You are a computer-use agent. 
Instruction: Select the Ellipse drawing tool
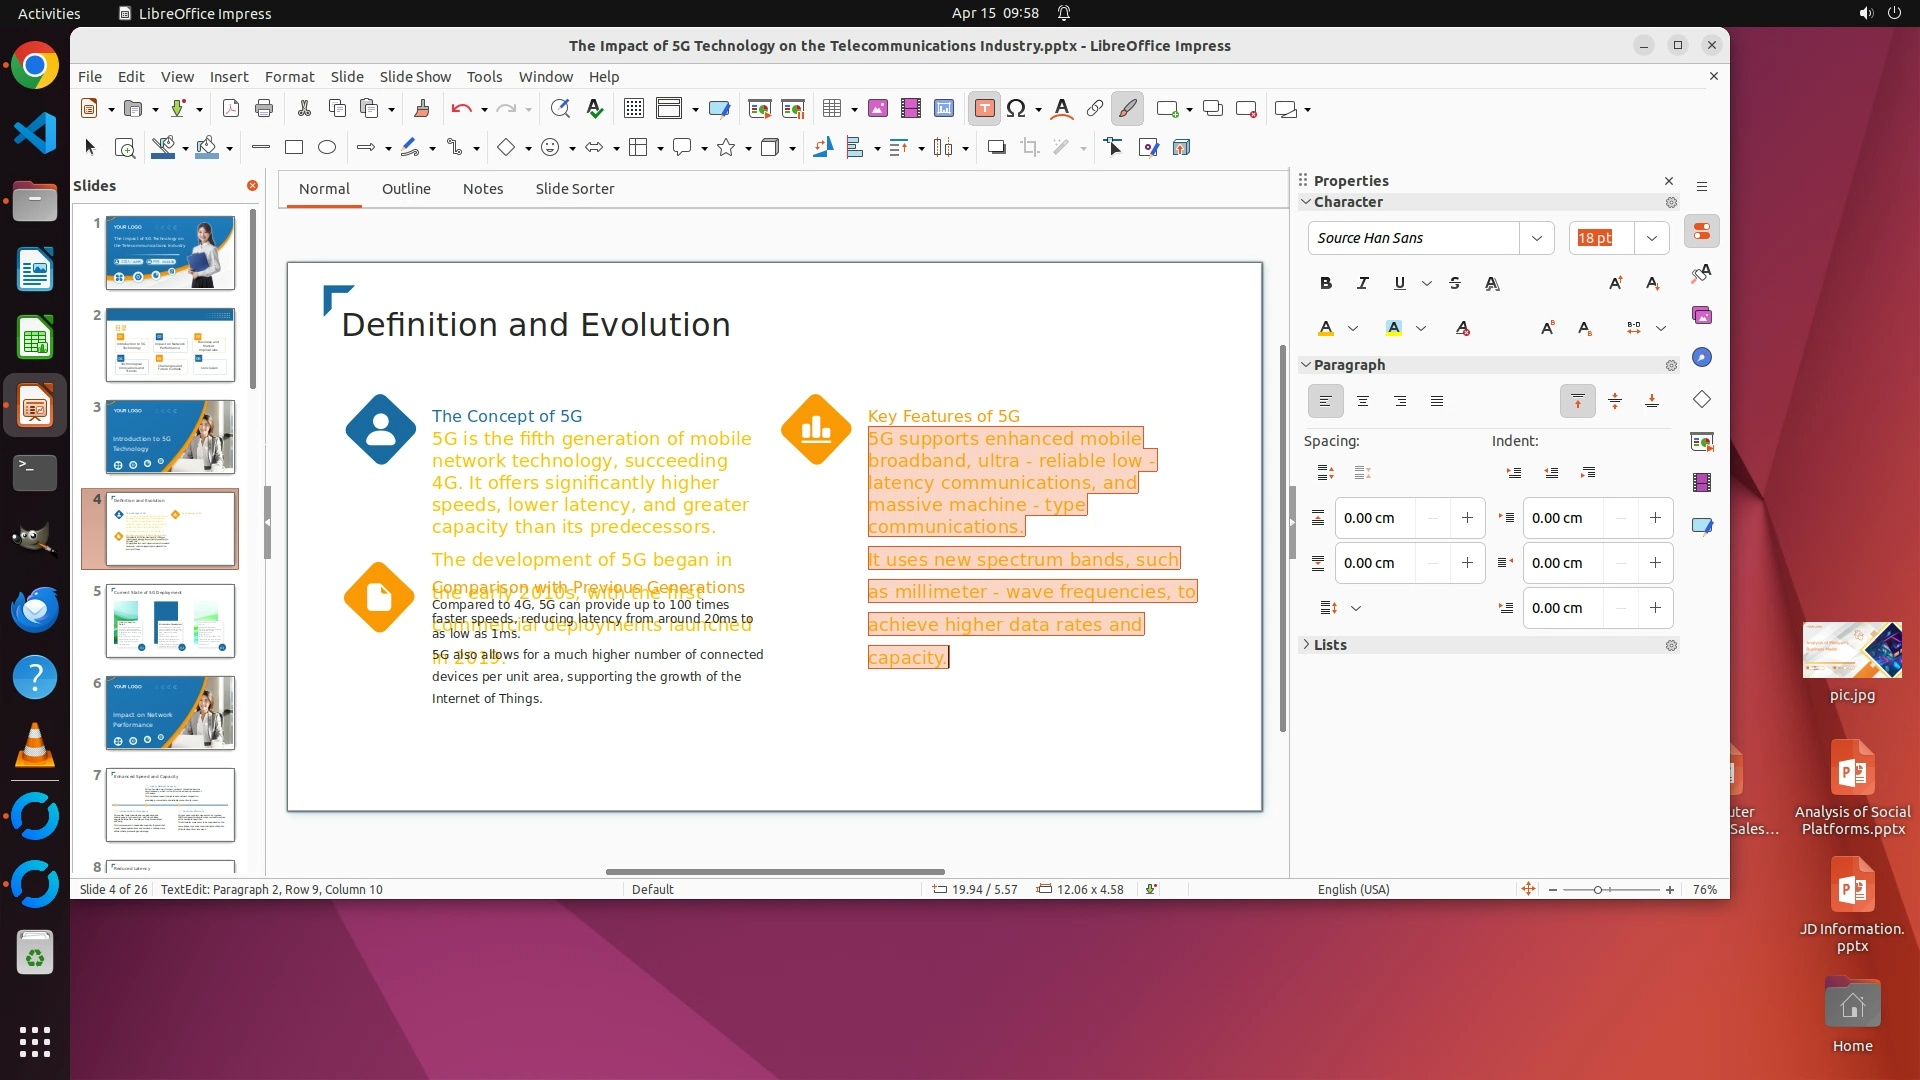tap(326, 148)
